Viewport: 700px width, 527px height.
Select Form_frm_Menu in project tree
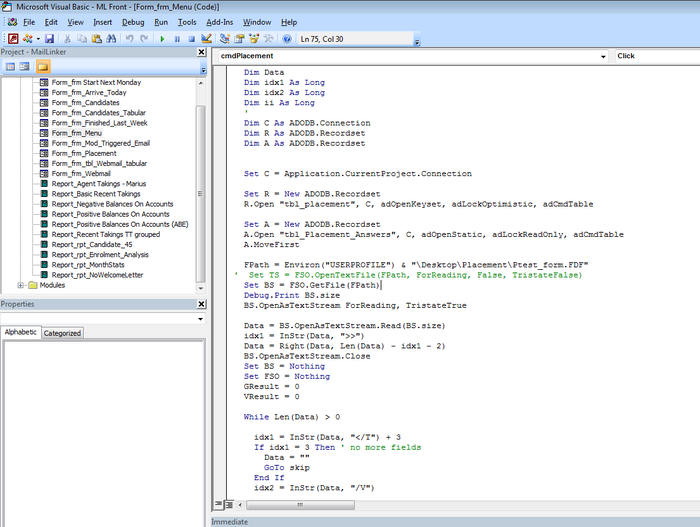76,133
